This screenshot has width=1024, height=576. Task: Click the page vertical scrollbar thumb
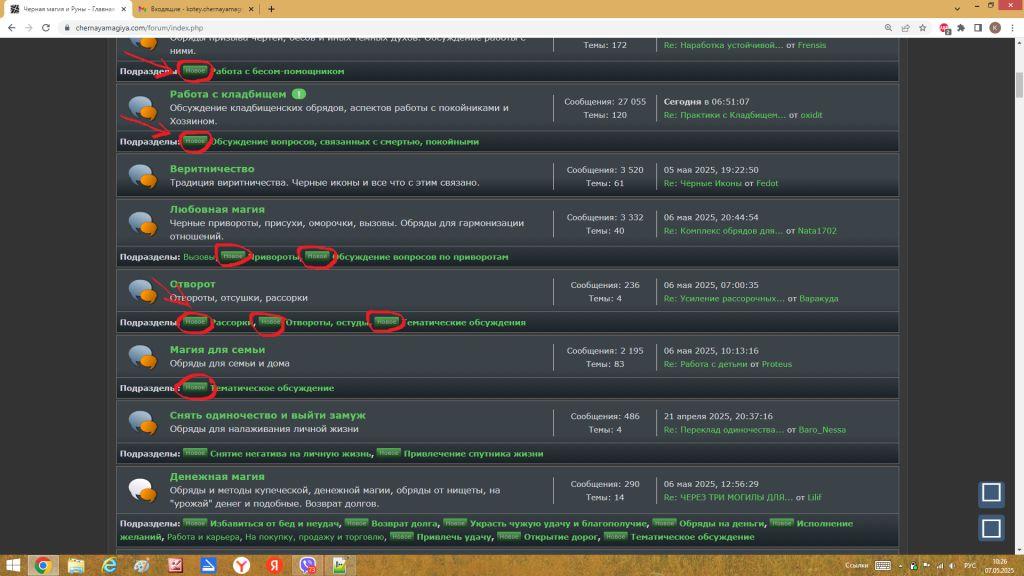(1019, 86)
